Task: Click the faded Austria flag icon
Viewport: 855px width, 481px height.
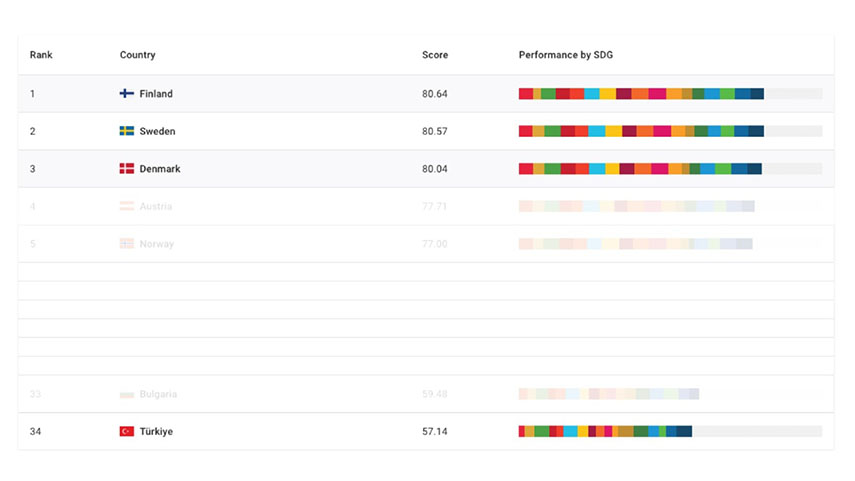Action: point(127,206)
